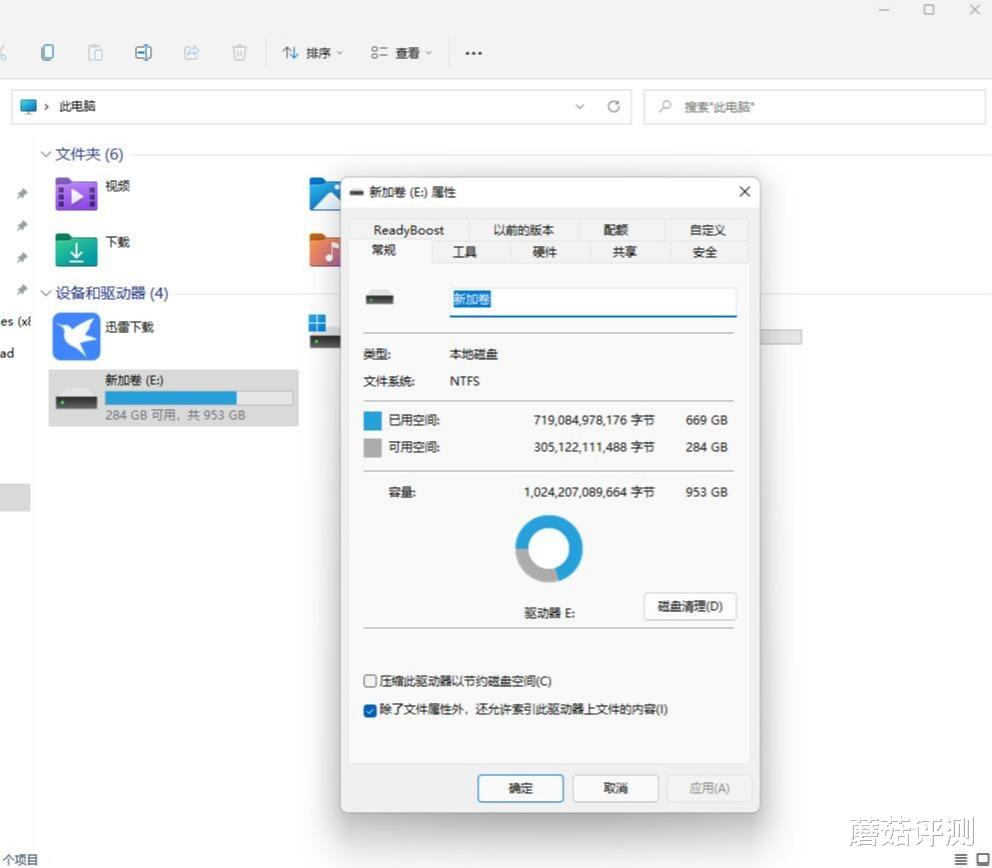Select the Rename icon in the toolbar
This screenshot has height=868, width=992.
point(143,52)
